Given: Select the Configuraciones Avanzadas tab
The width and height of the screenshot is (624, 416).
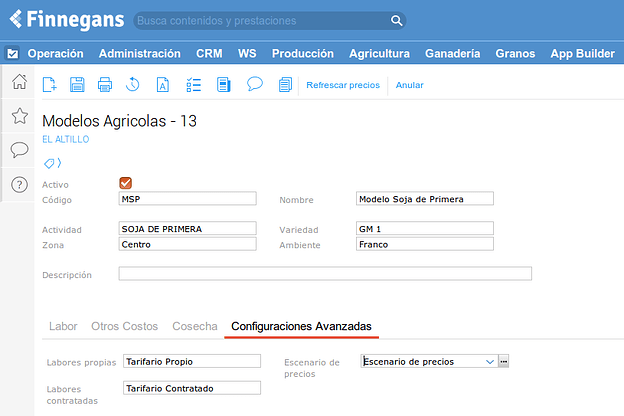Looking at the screenshot, I should (301, 326).
